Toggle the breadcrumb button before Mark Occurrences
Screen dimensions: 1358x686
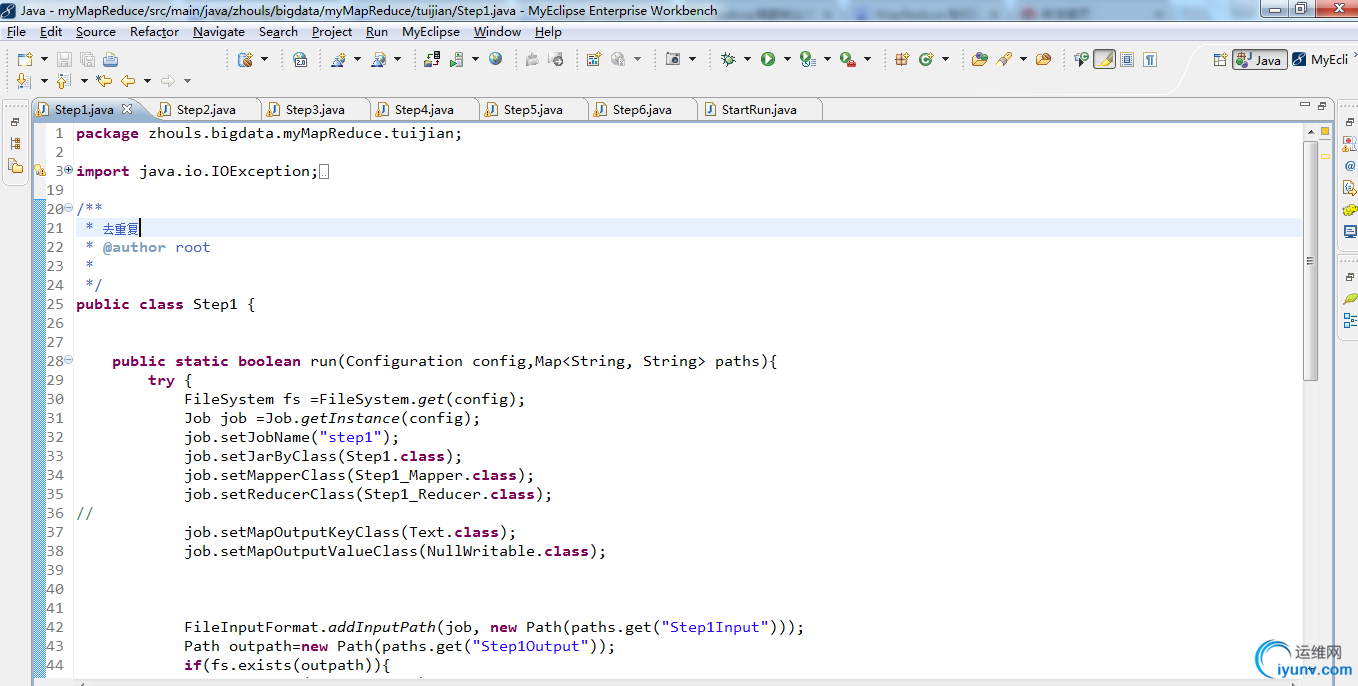click(1082, 59)
